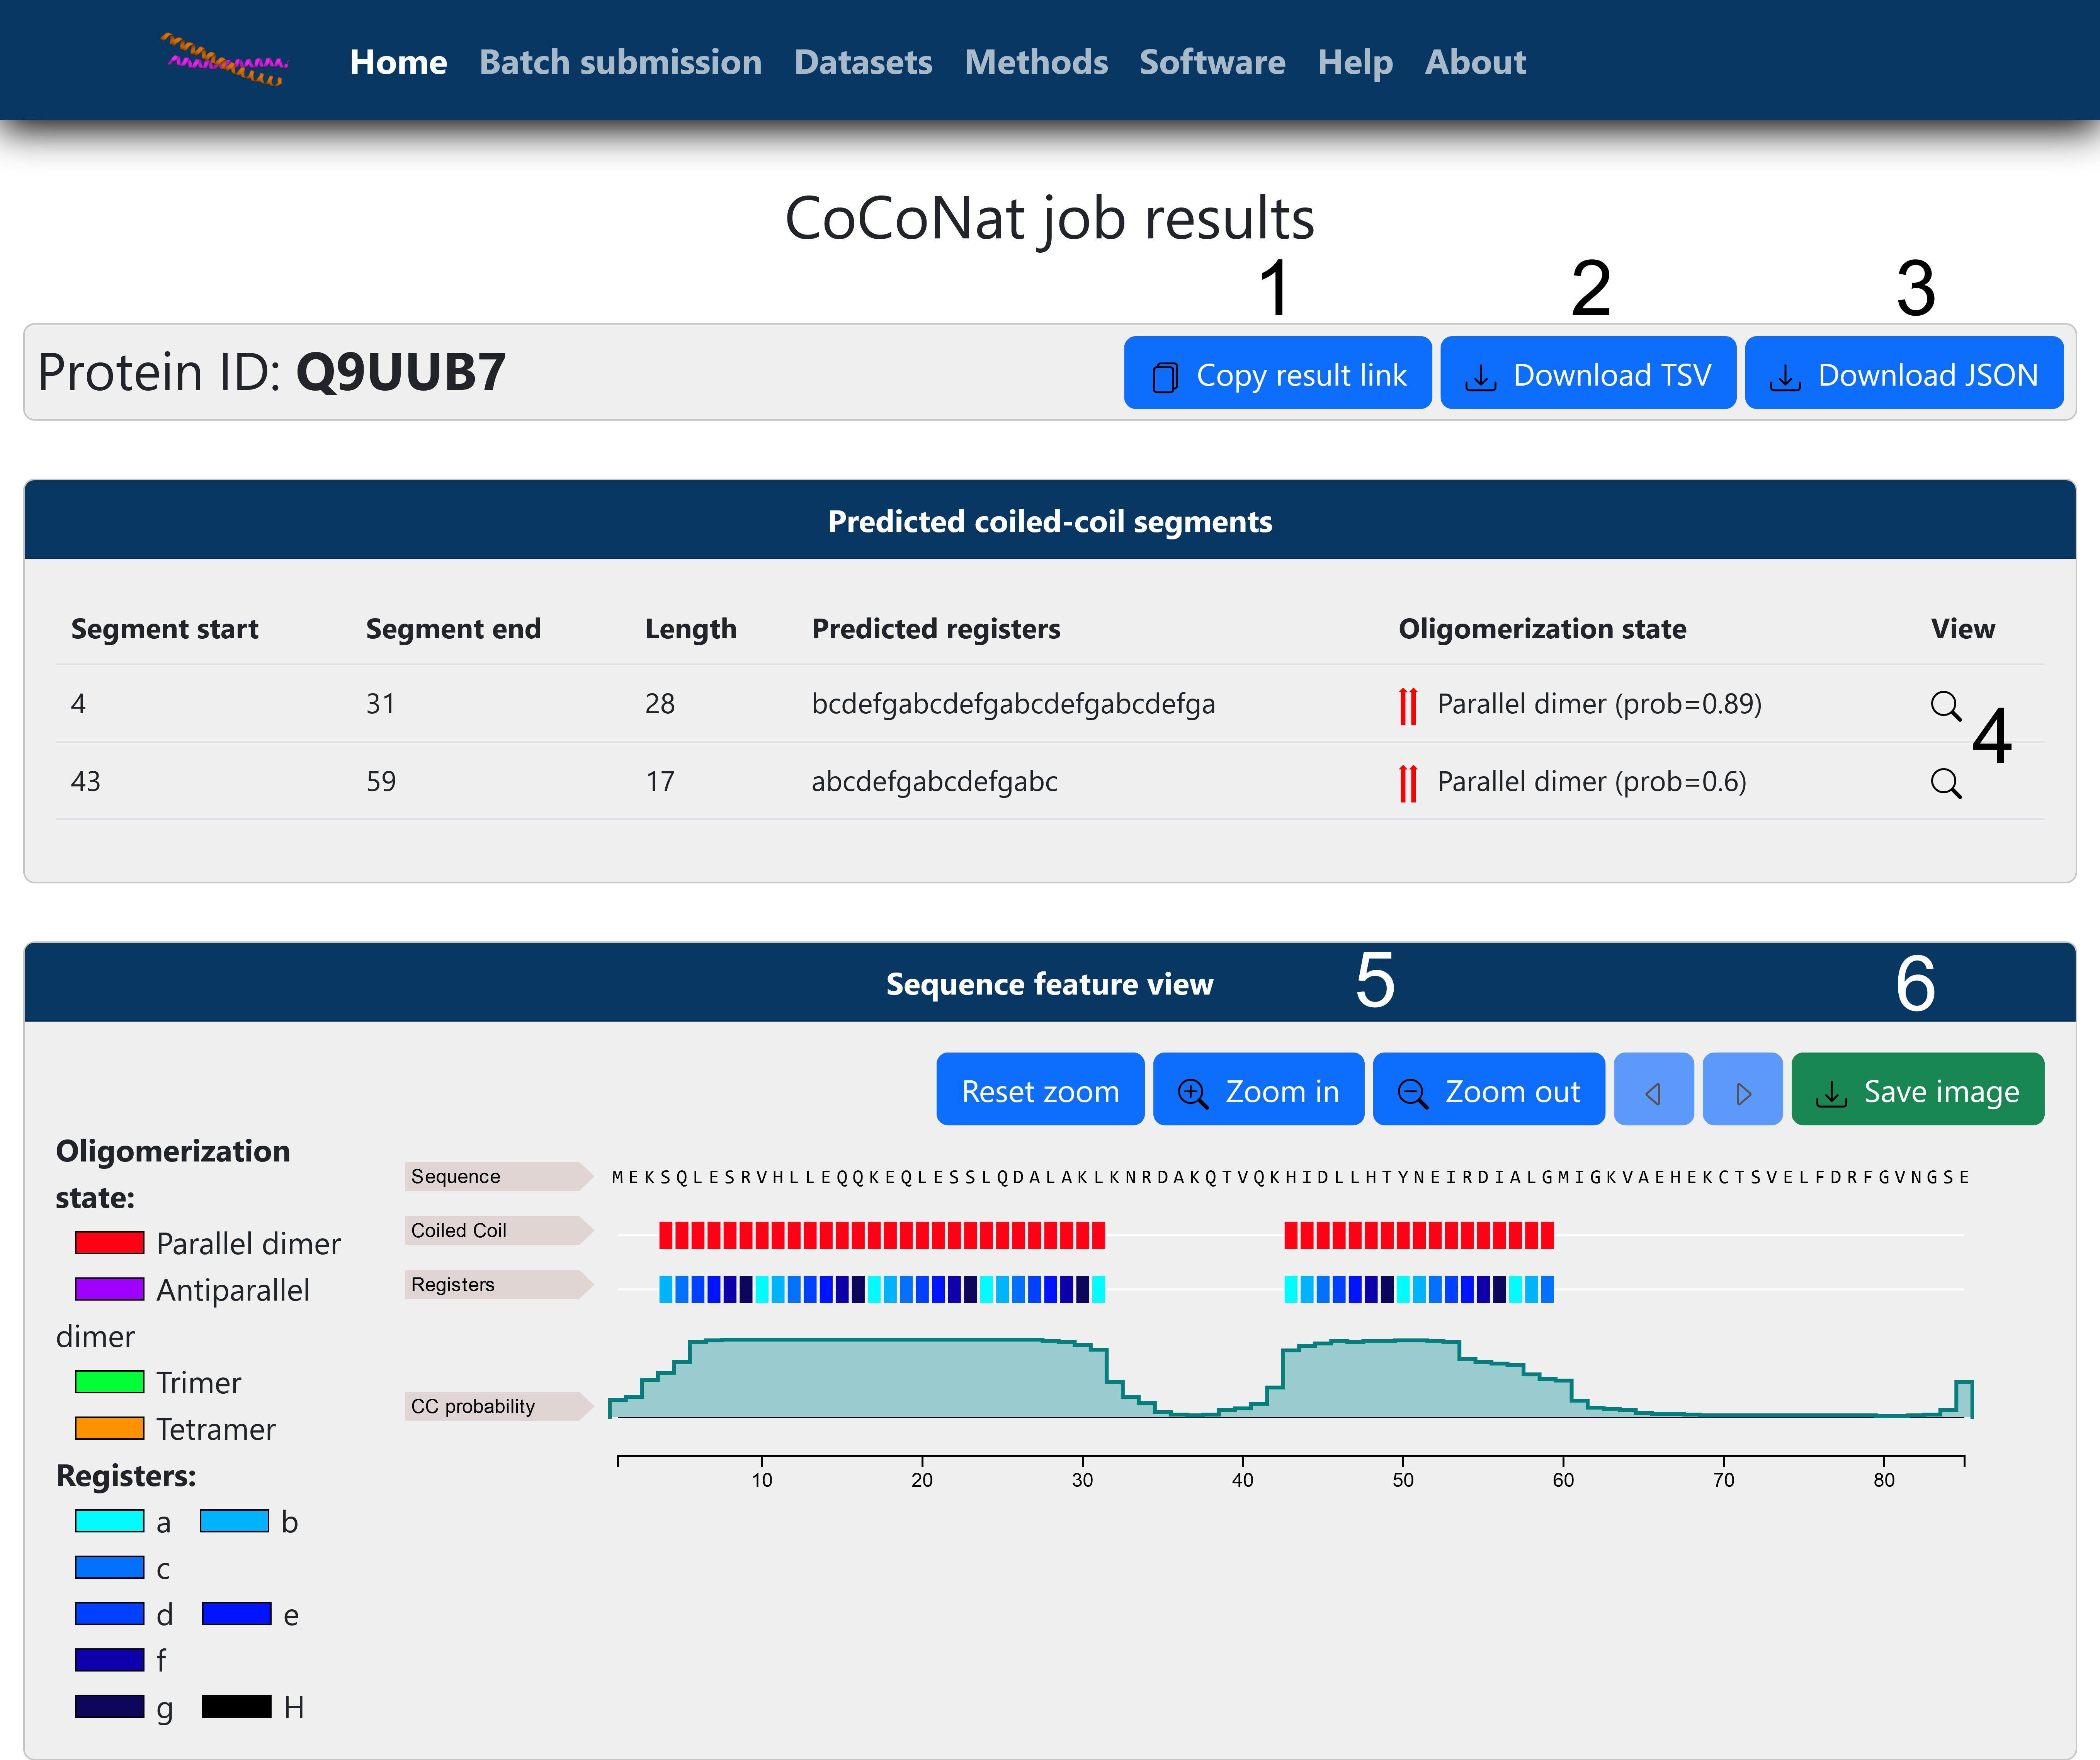Click the Download TSV button
Viewport: 2100px width, 1760px height.
(1588, 373)
